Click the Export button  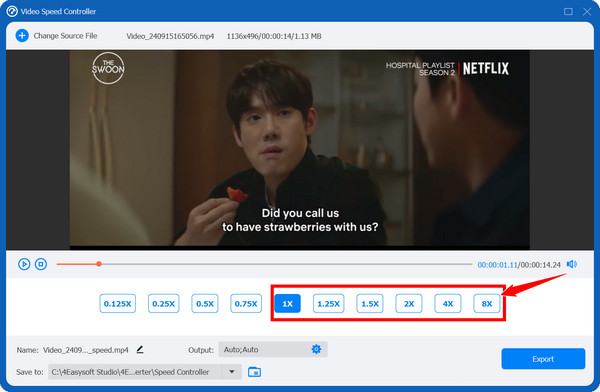543,359
